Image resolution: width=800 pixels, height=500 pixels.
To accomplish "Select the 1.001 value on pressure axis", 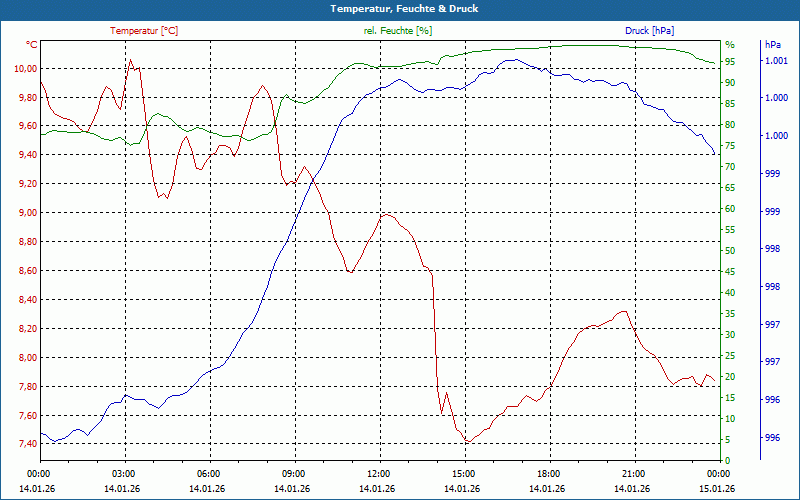I will (x=776, y=61).
